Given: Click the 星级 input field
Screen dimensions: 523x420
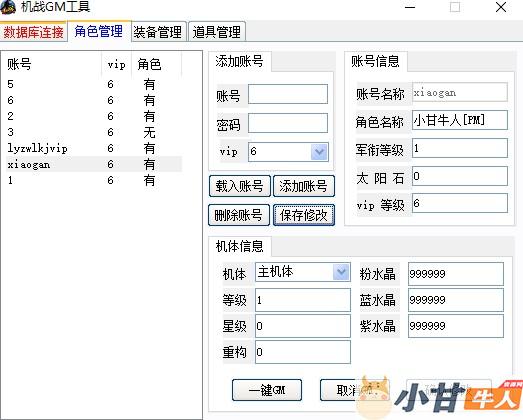Looking at the screenshot, I should click(303, 326).
